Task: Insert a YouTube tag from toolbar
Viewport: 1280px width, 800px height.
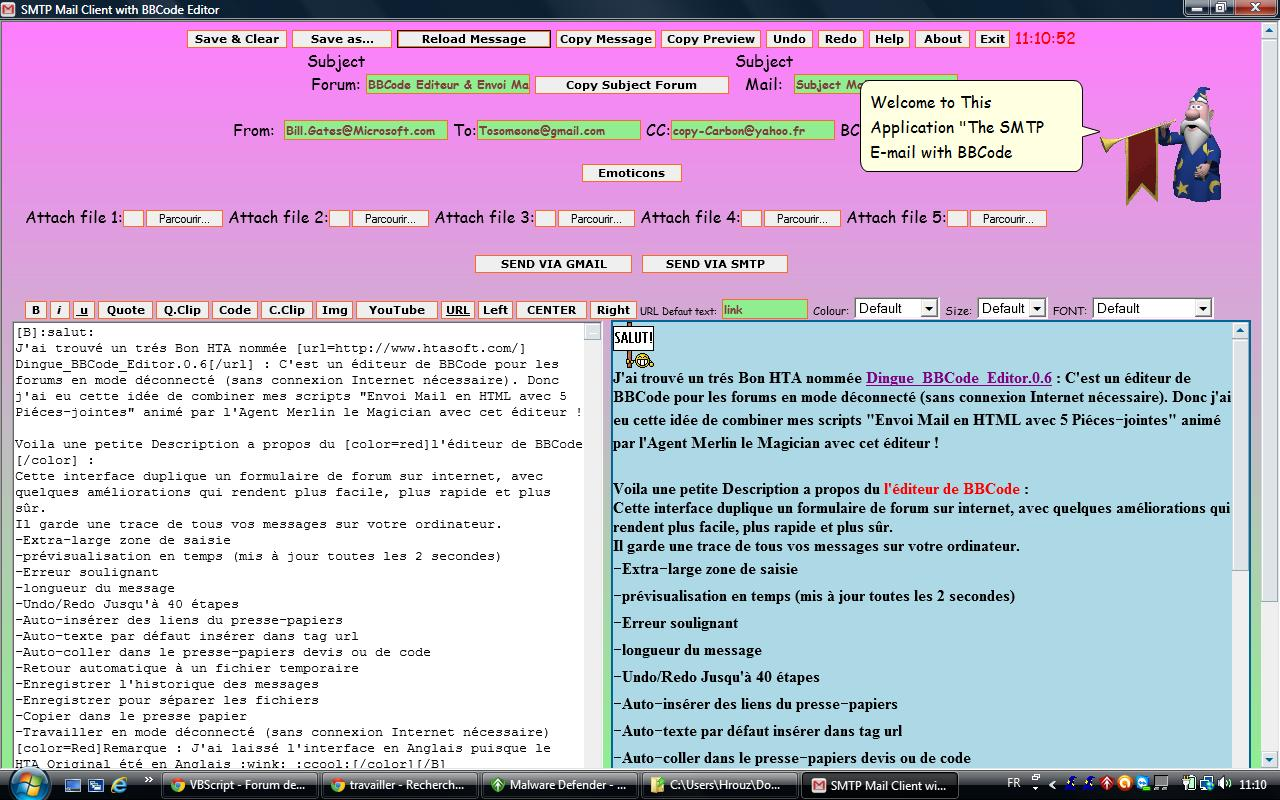Action: pos(396,310)
